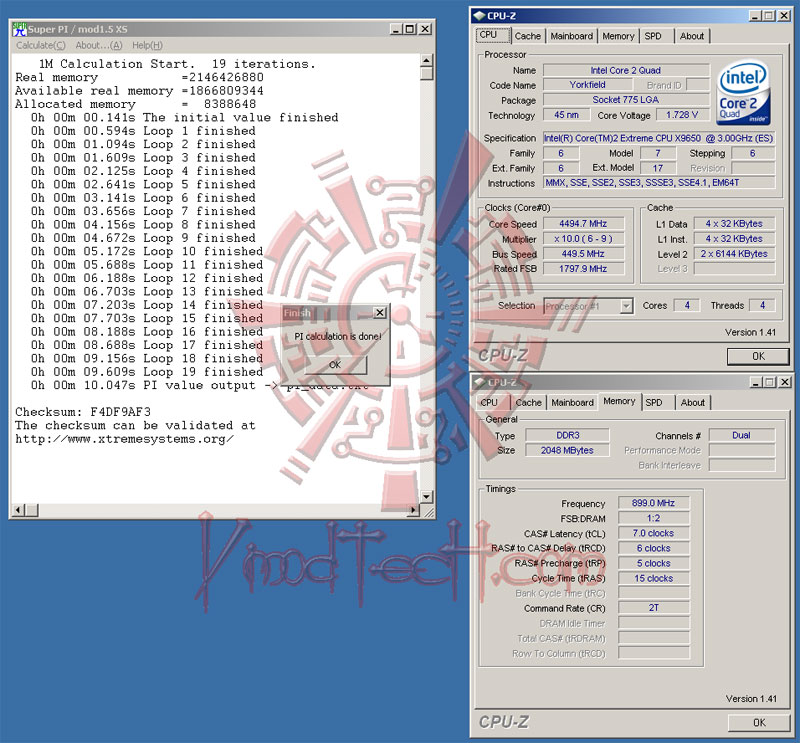The height and width of the screenshot is (743, 800).
Task: Click the memory Size value 2048 MBytes
Action: pyautogui.click(x=567, y=450)
